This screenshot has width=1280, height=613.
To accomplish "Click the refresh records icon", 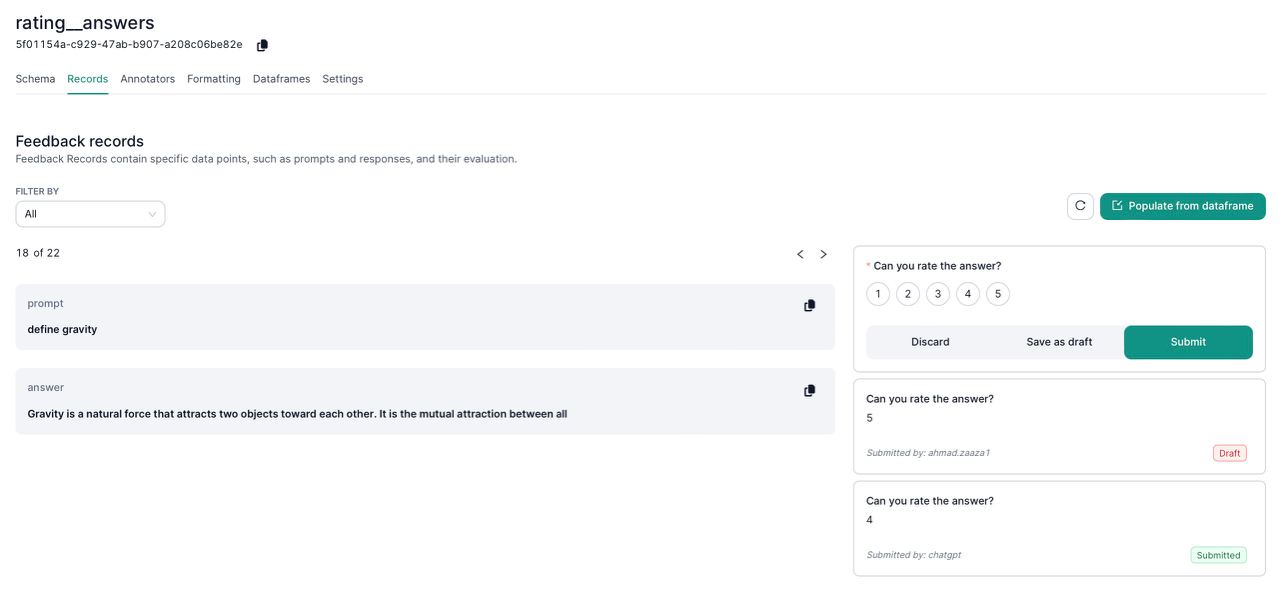I will 1080,206.
